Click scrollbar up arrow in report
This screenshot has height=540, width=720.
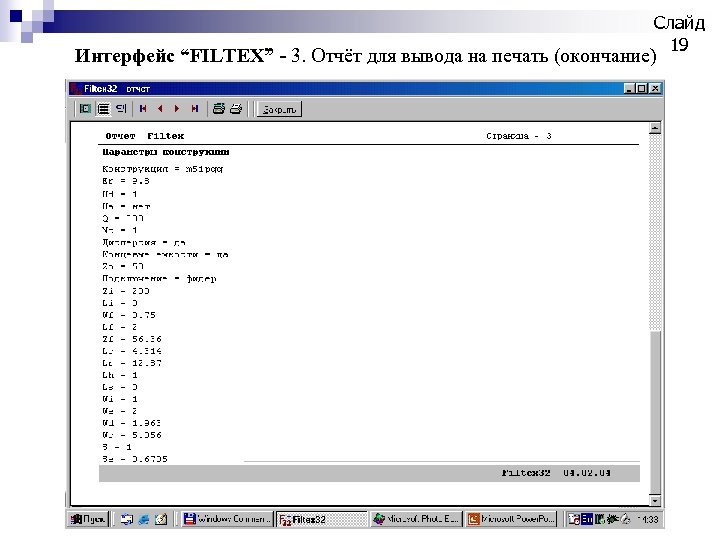pos(655,128)
